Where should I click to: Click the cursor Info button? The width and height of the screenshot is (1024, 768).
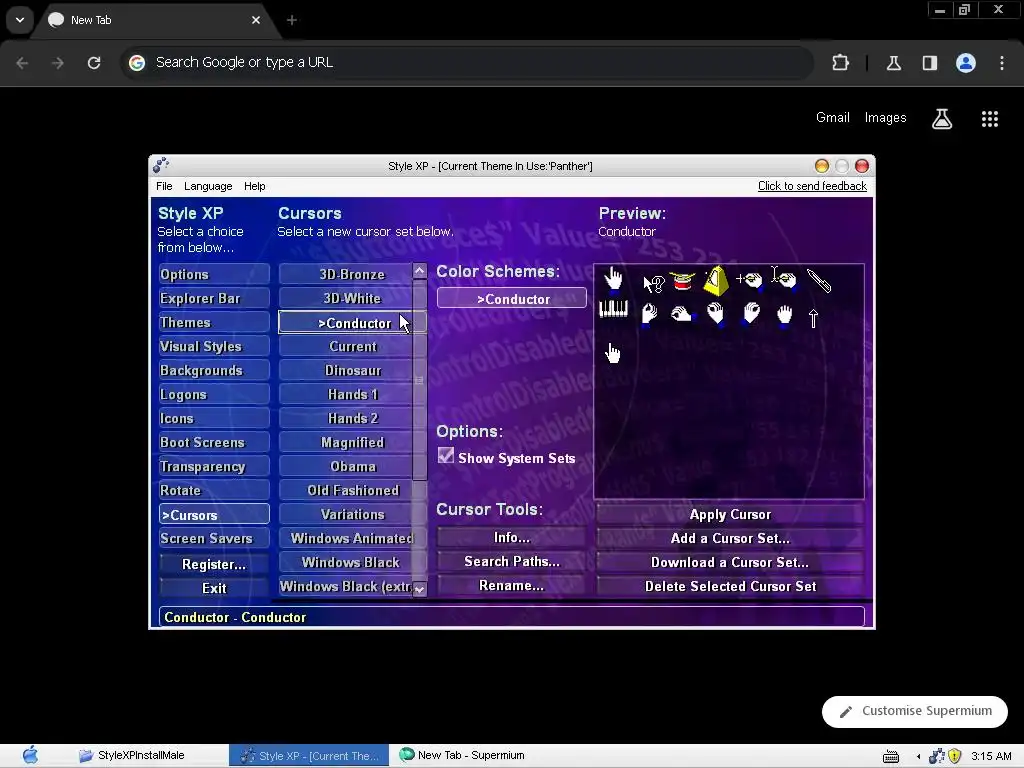[511, 537]
